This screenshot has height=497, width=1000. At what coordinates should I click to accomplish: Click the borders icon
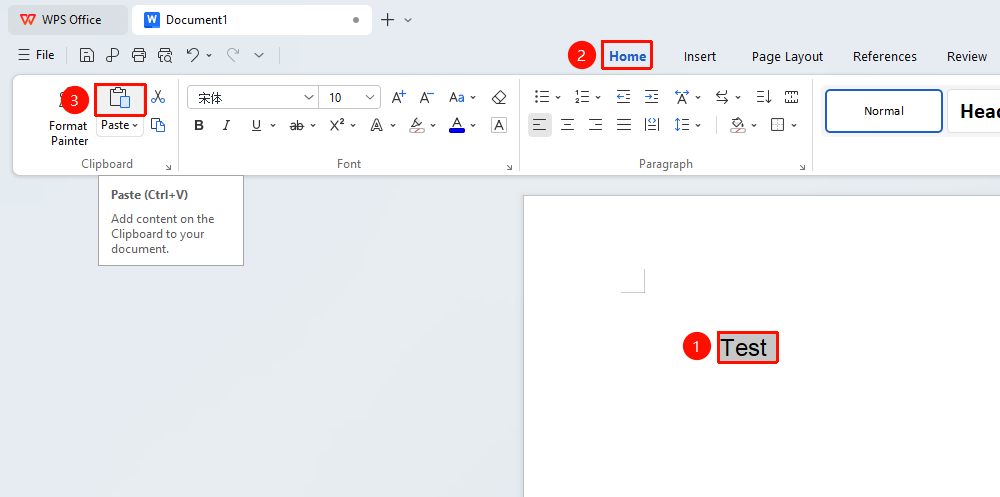coord(777,125)
